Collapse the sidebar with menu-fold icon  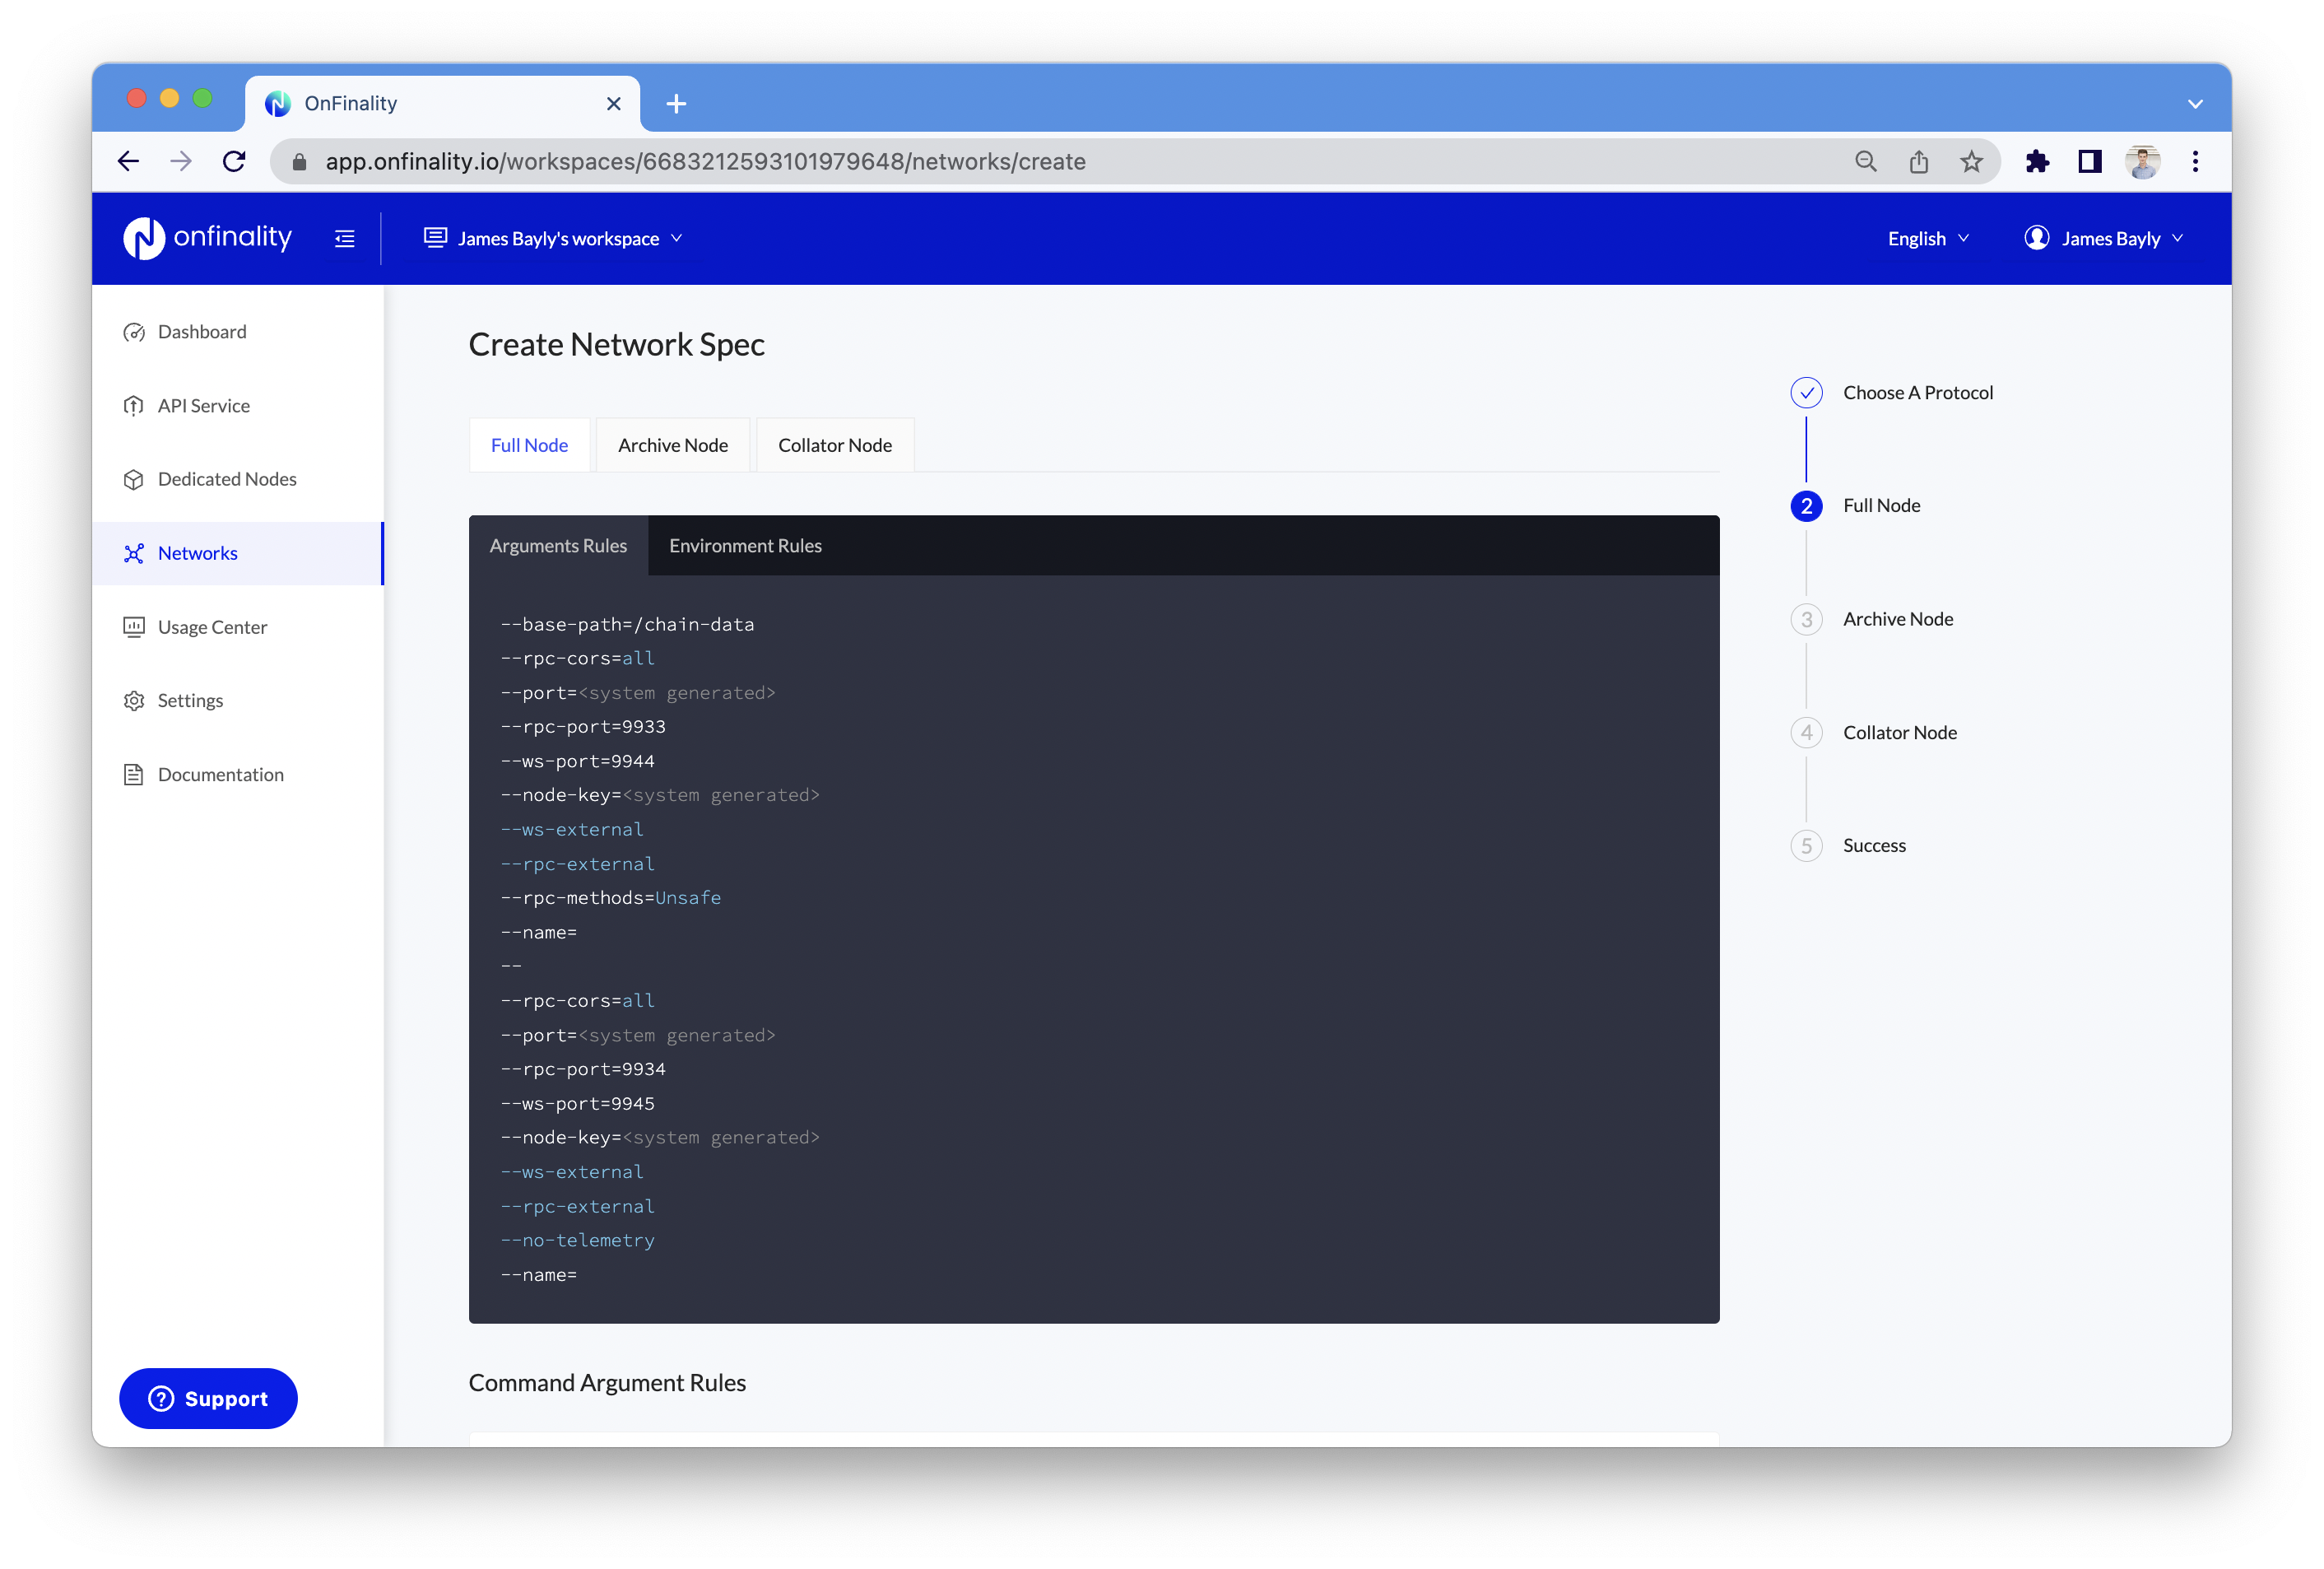[x=344, y=238]
